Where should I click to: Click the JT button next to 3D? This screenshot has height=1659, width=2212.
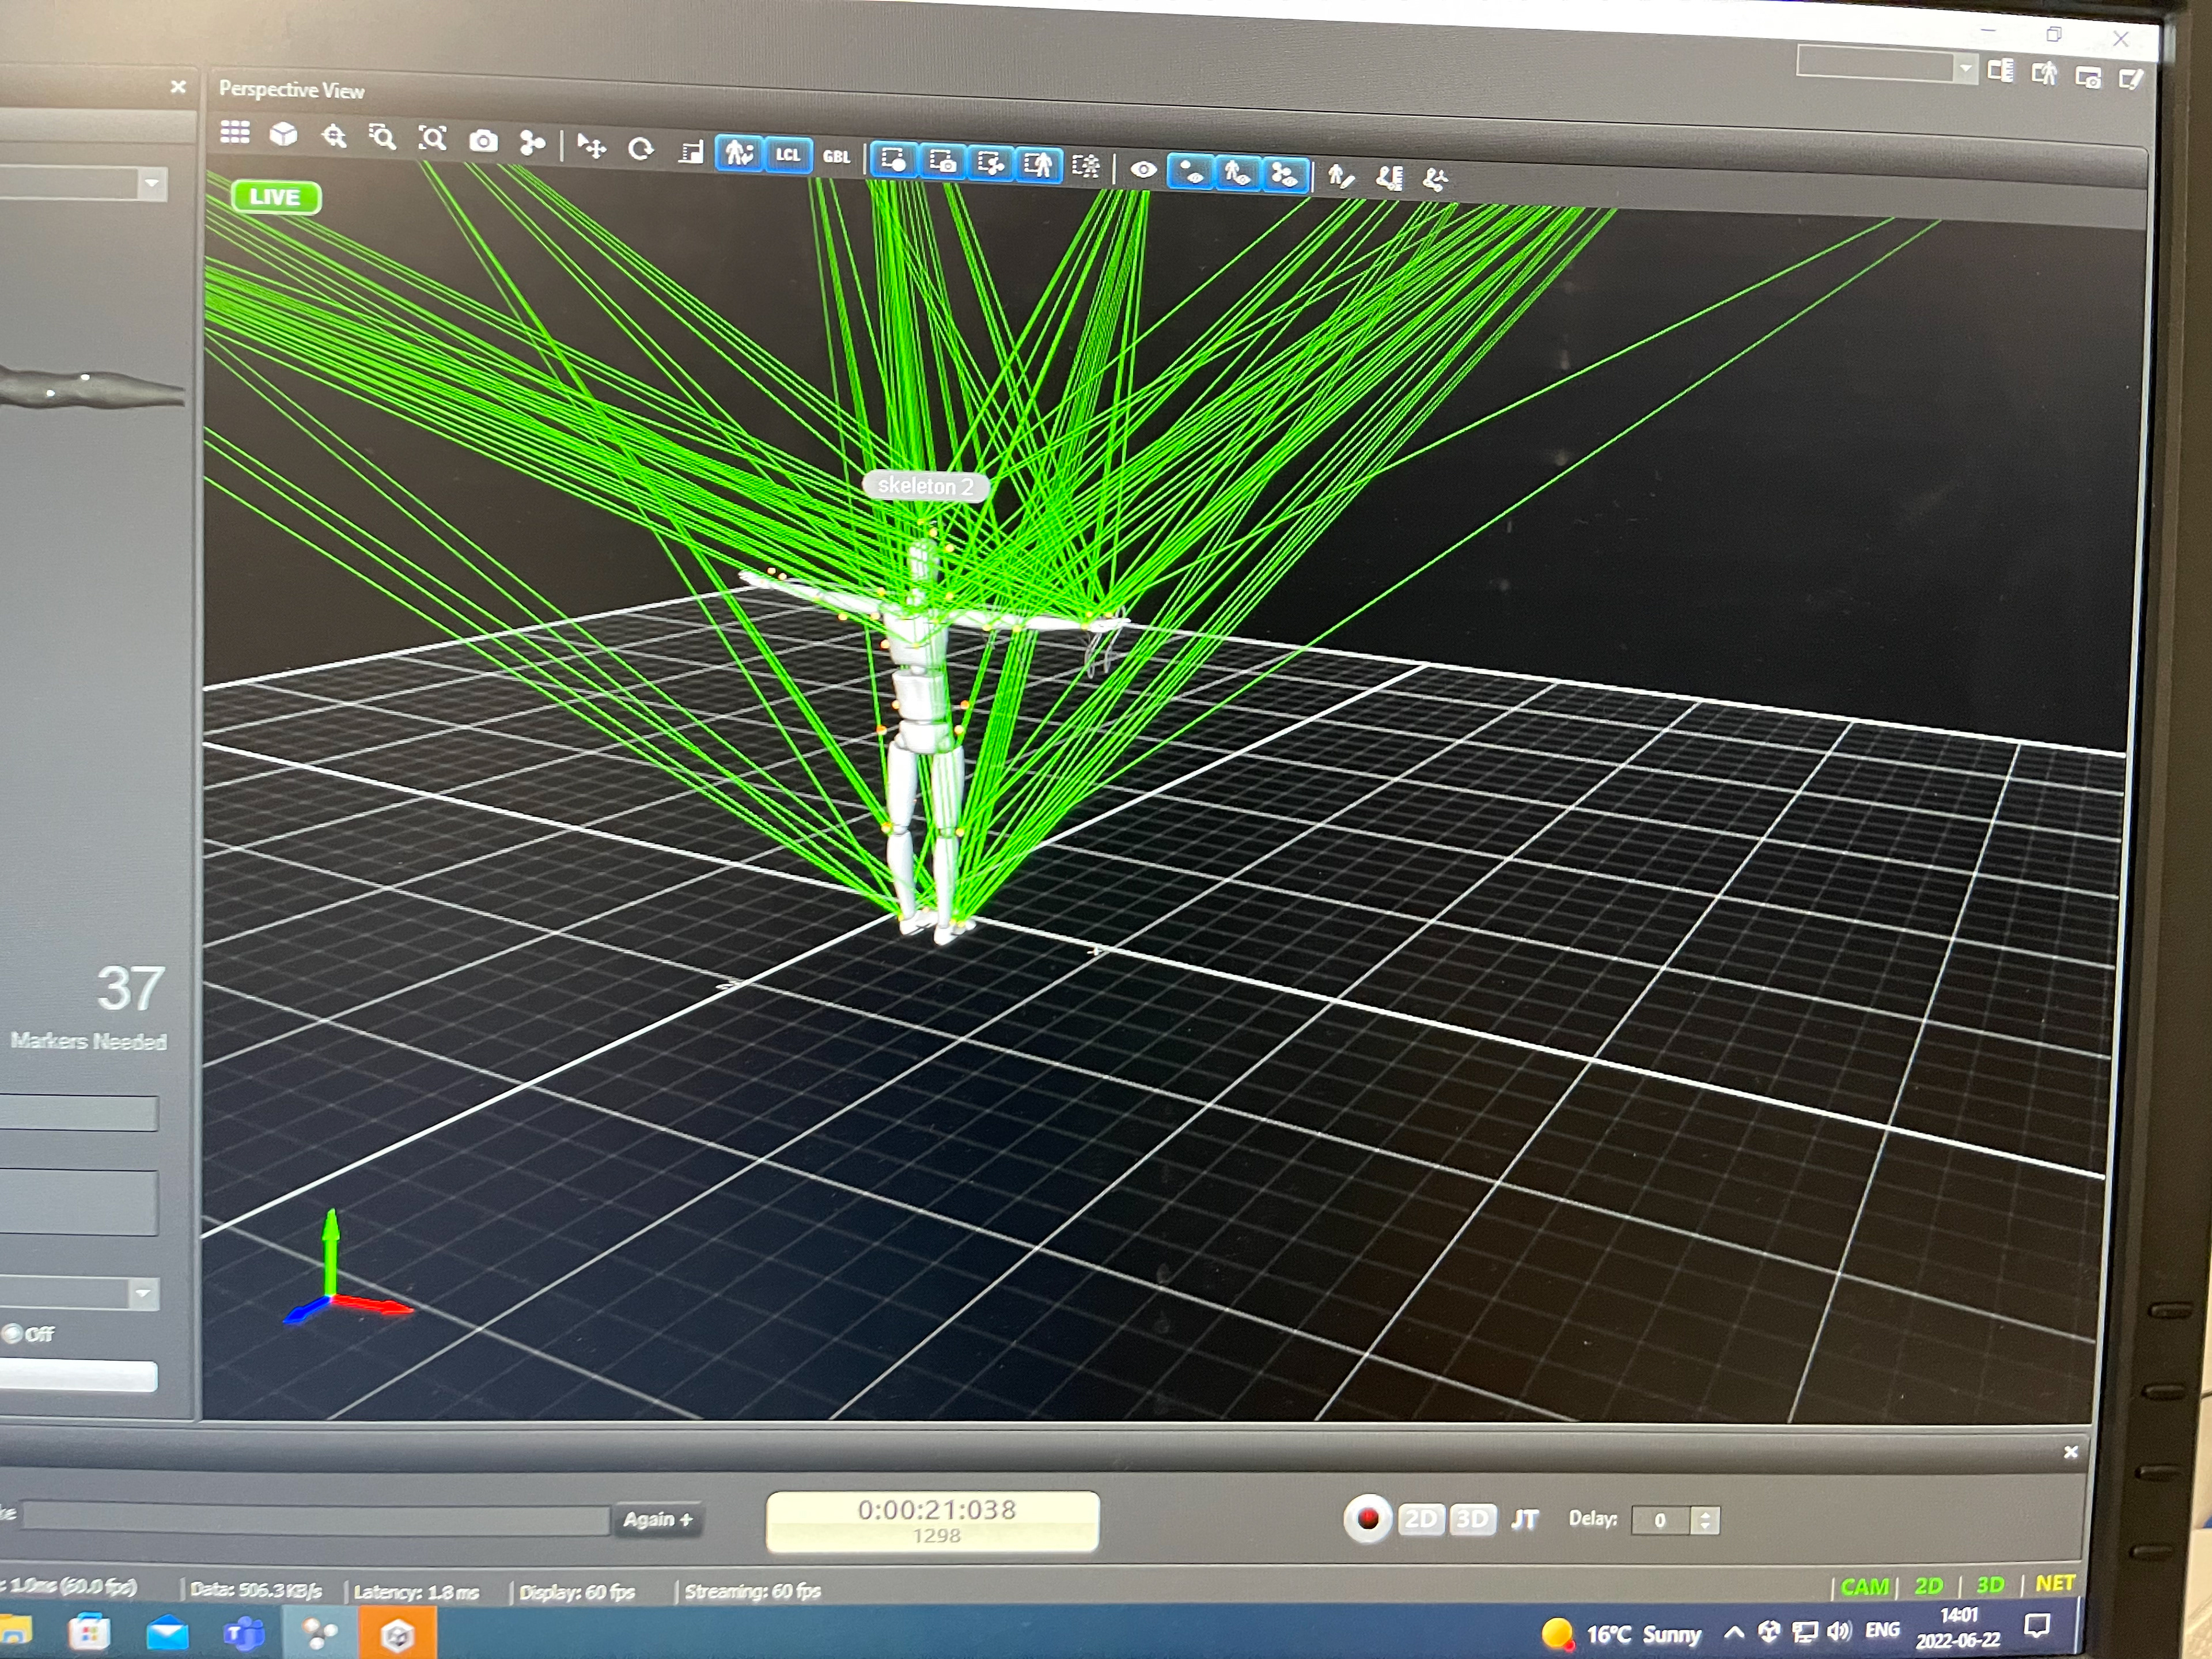pyautogui.click(x=1524, y=1520)
